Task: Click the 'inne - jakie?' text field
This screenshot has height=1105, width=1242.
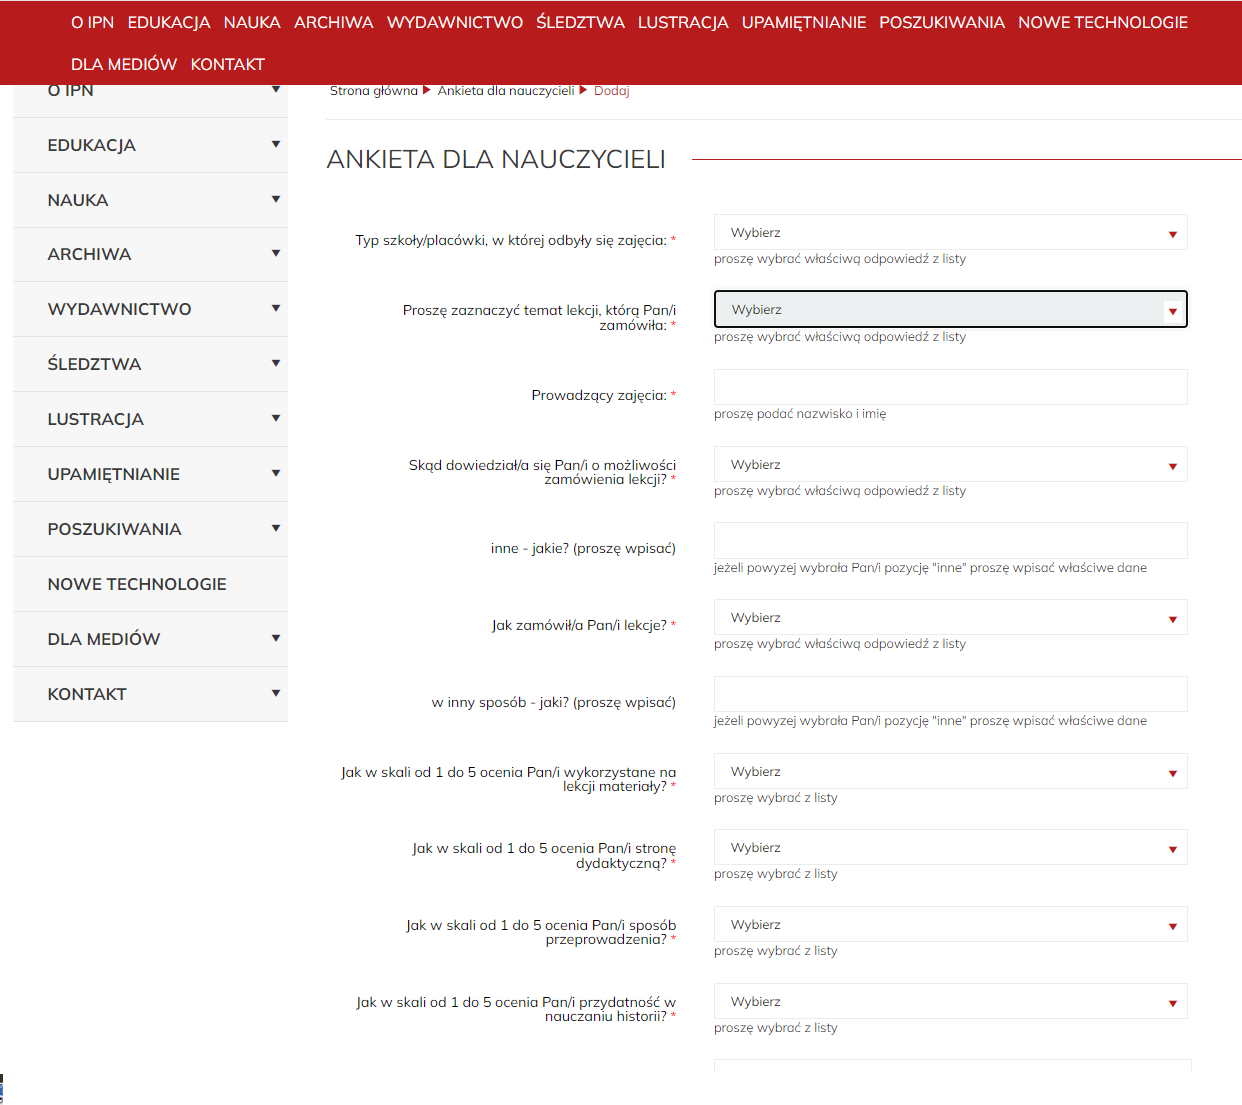Action: click(x=950, y=541)
